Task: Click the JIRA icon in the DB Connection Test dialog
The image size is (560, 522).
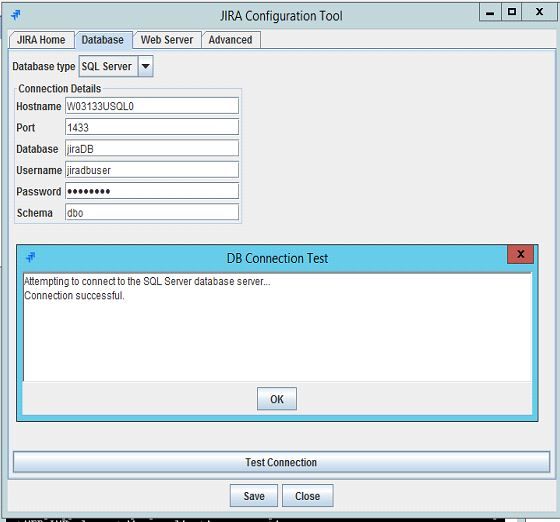Action: pyautogui.click(x=31, y=257)
